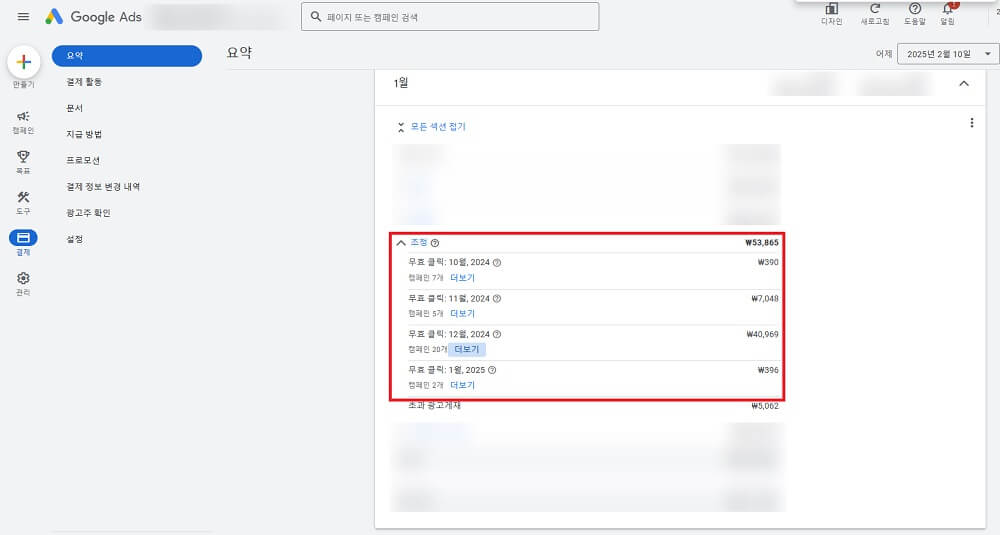Collapse the 1월 section chevron
Screen dimensions: 1000x535
(x=964, y=84)
